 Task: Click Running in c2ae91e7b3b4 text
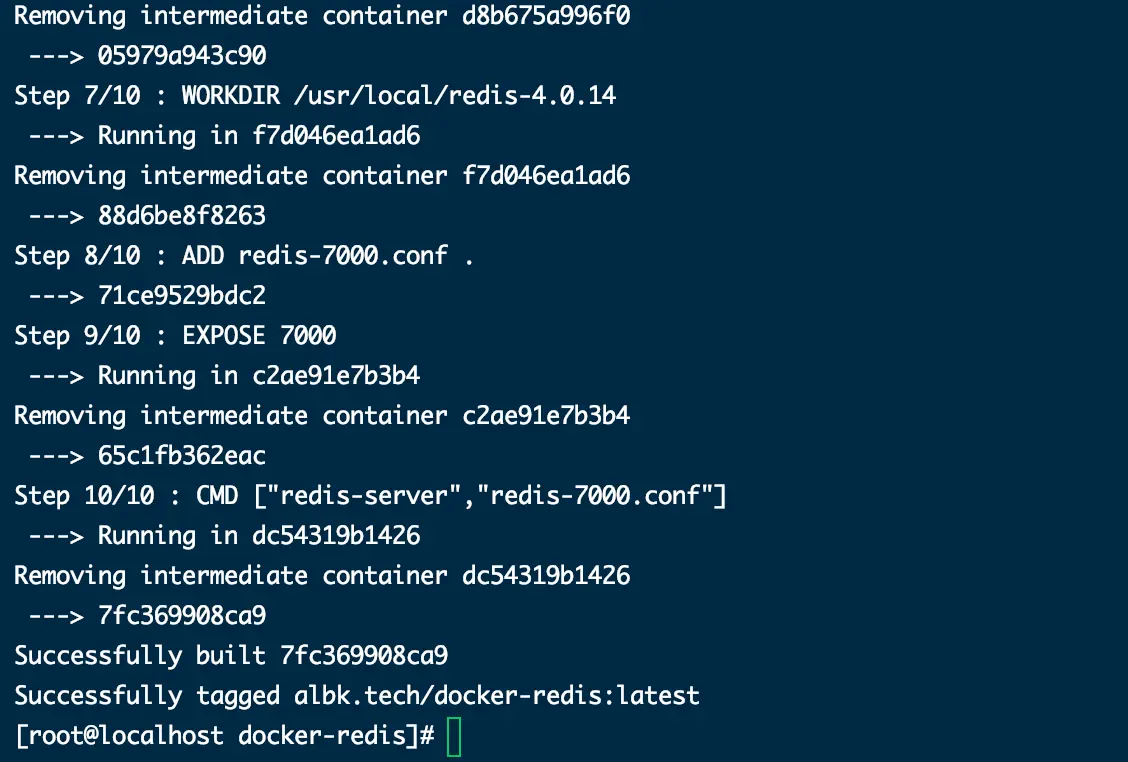coord(259,376)
